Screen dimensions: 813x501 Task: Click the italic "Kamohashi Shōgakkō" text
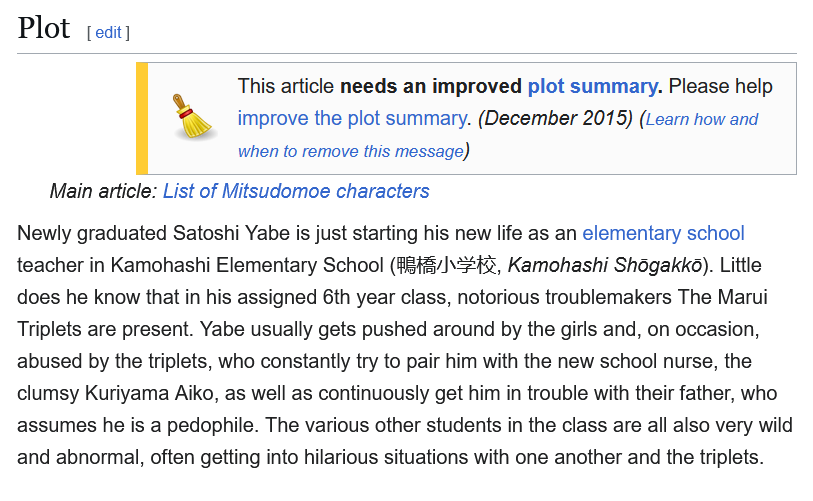(605, 265)
